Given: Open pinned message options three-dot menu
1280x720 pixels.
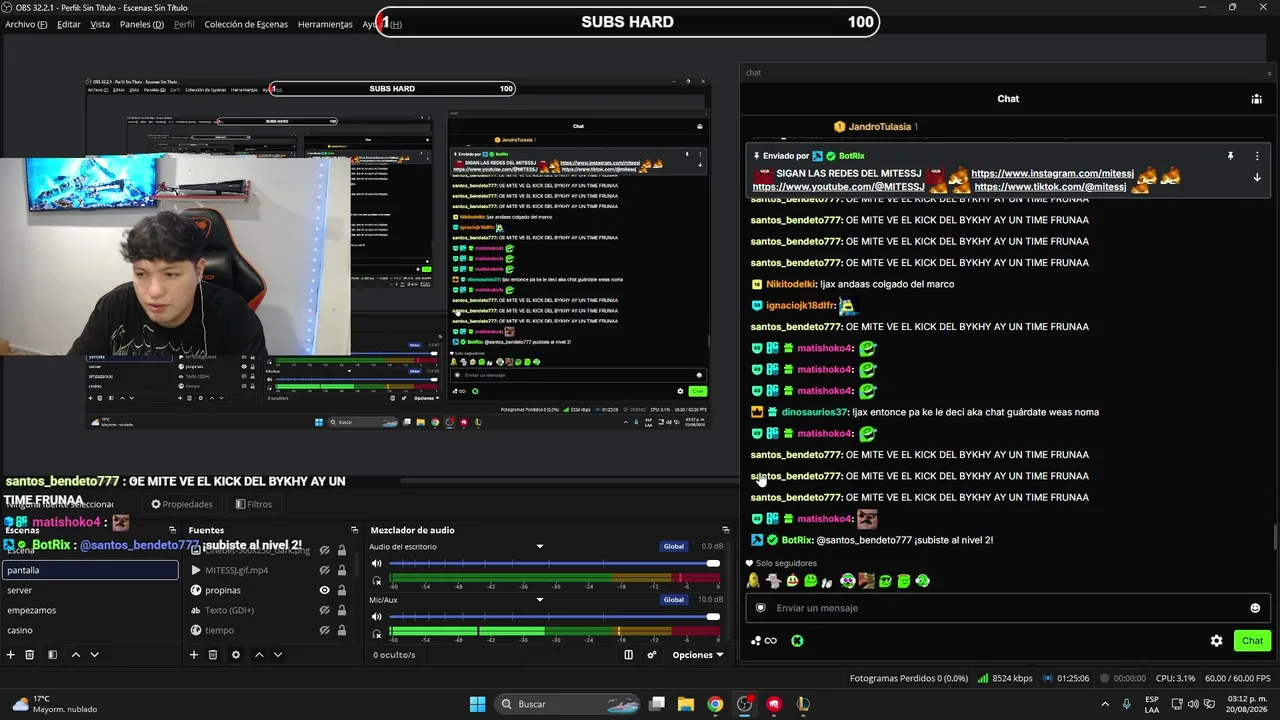Looking at the screenshot, I should (x=1257, y=156).
